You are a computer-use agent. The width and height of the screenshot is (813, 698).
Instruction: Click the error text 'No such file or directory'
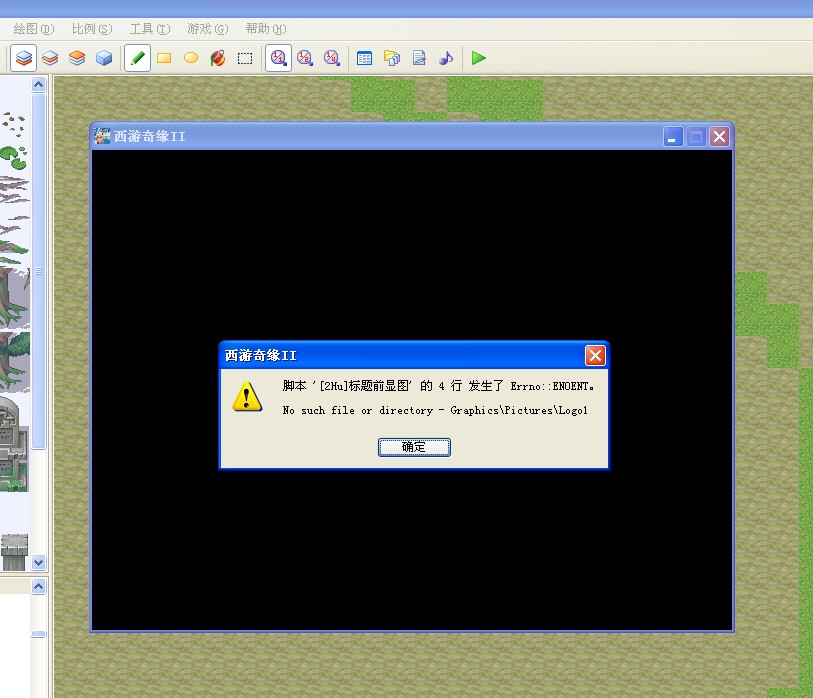tap(358, 411)
